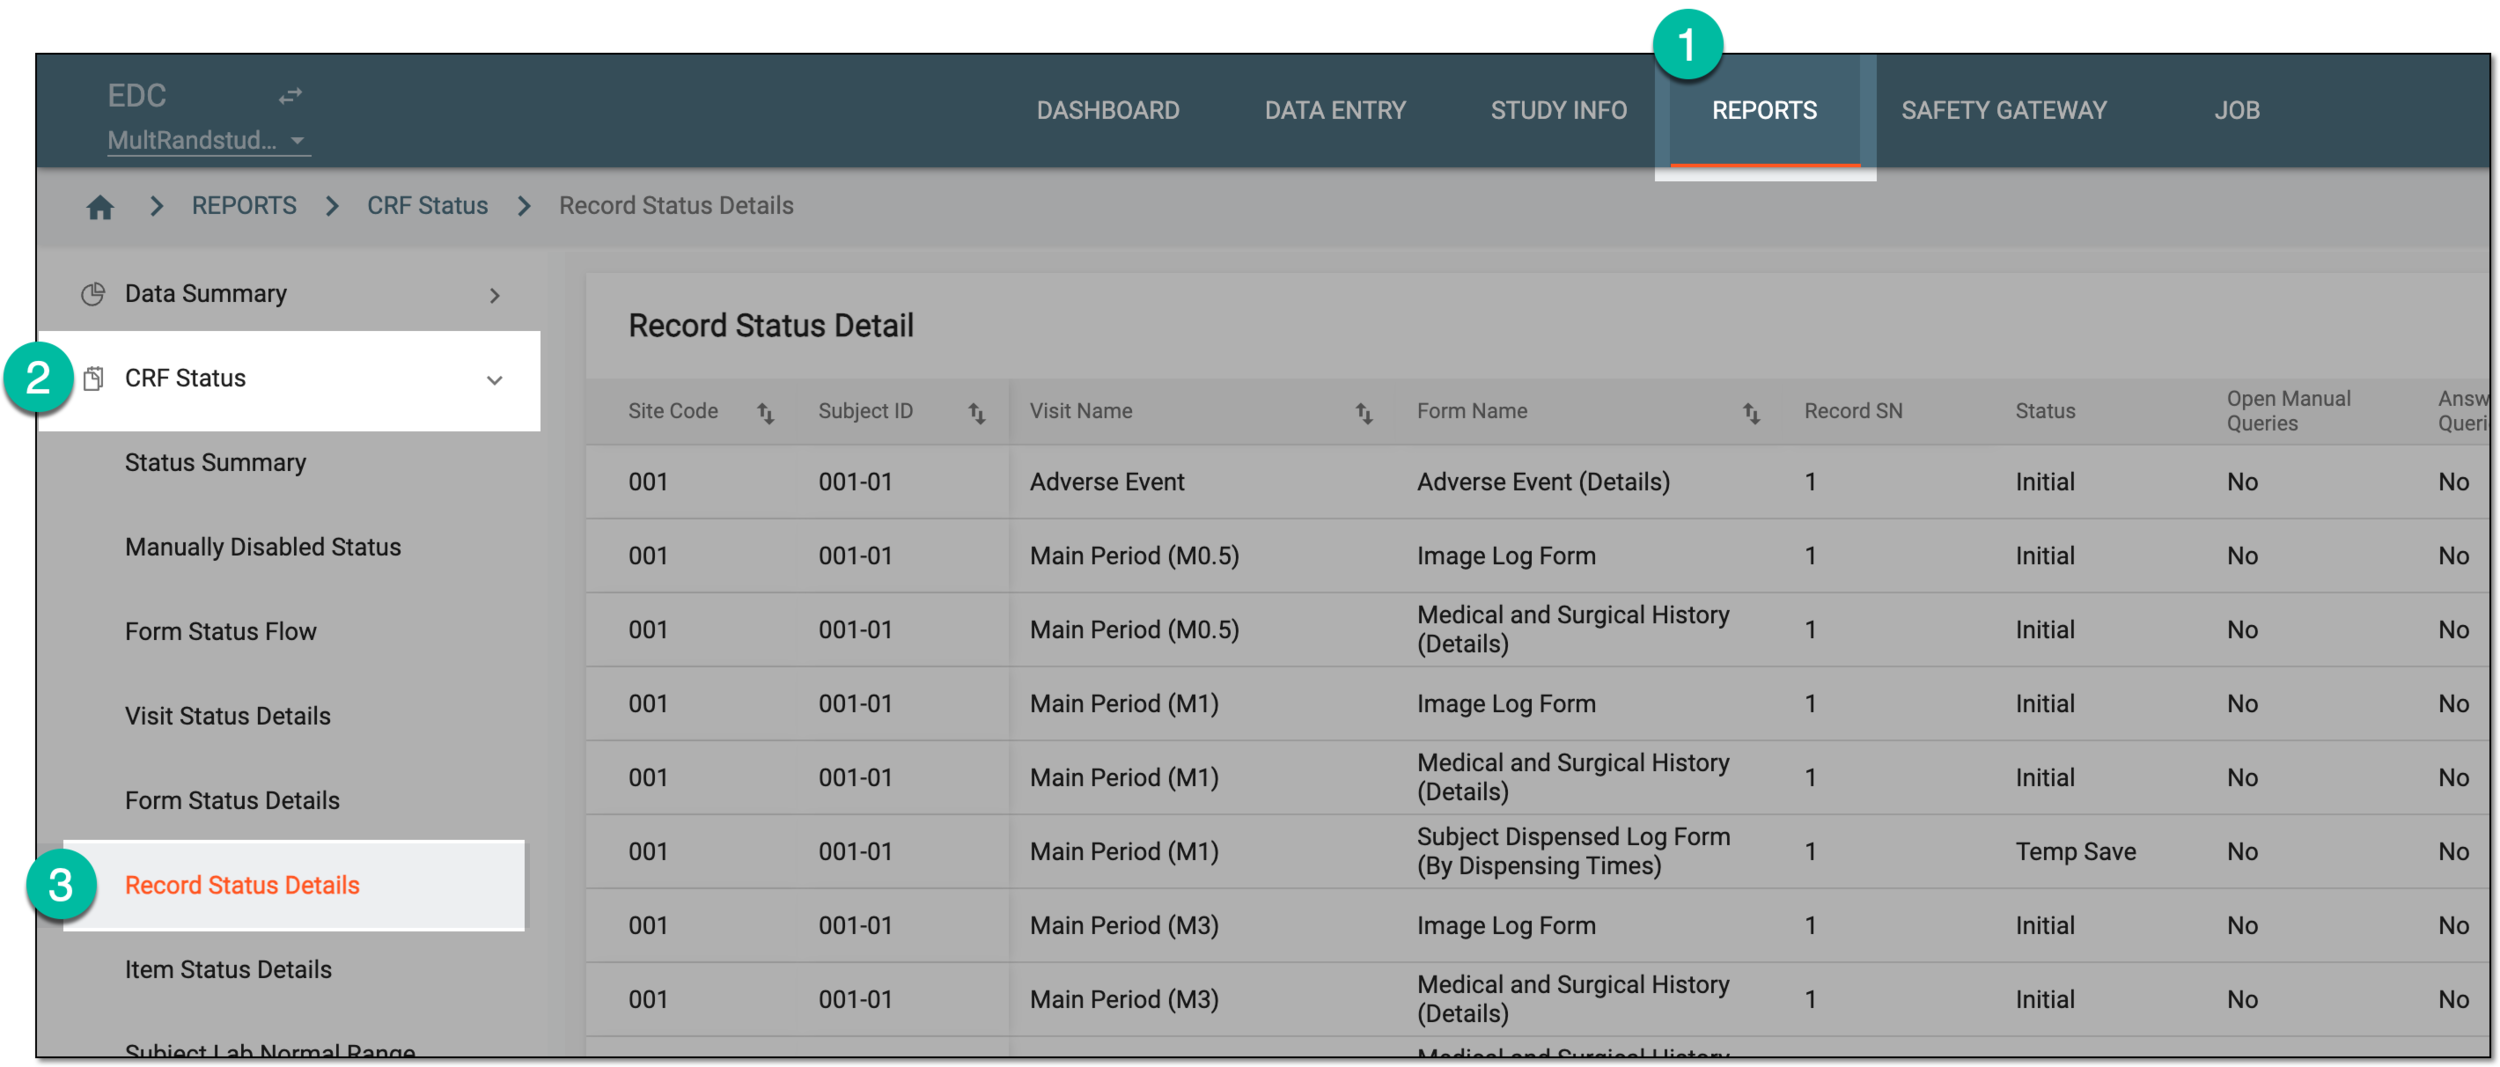Click the Adverse Event visit name cell
The height and width of the screenshot is (1067, 2500).
click(1107, 482)
